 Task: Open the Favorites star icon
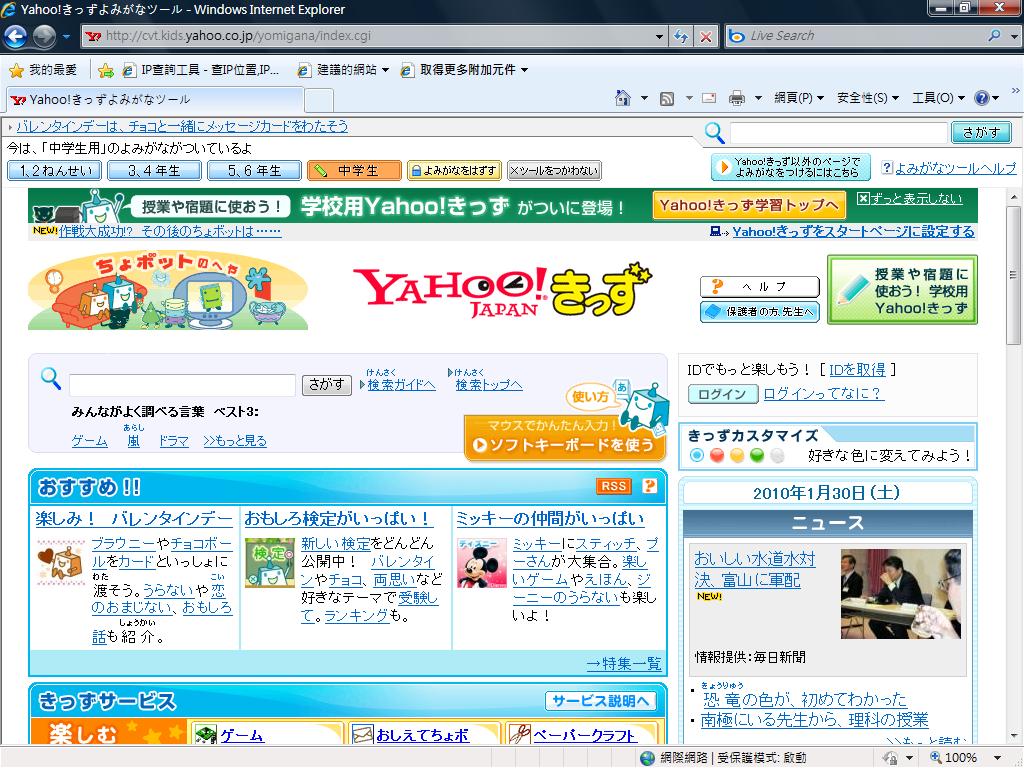coord(16,70)
